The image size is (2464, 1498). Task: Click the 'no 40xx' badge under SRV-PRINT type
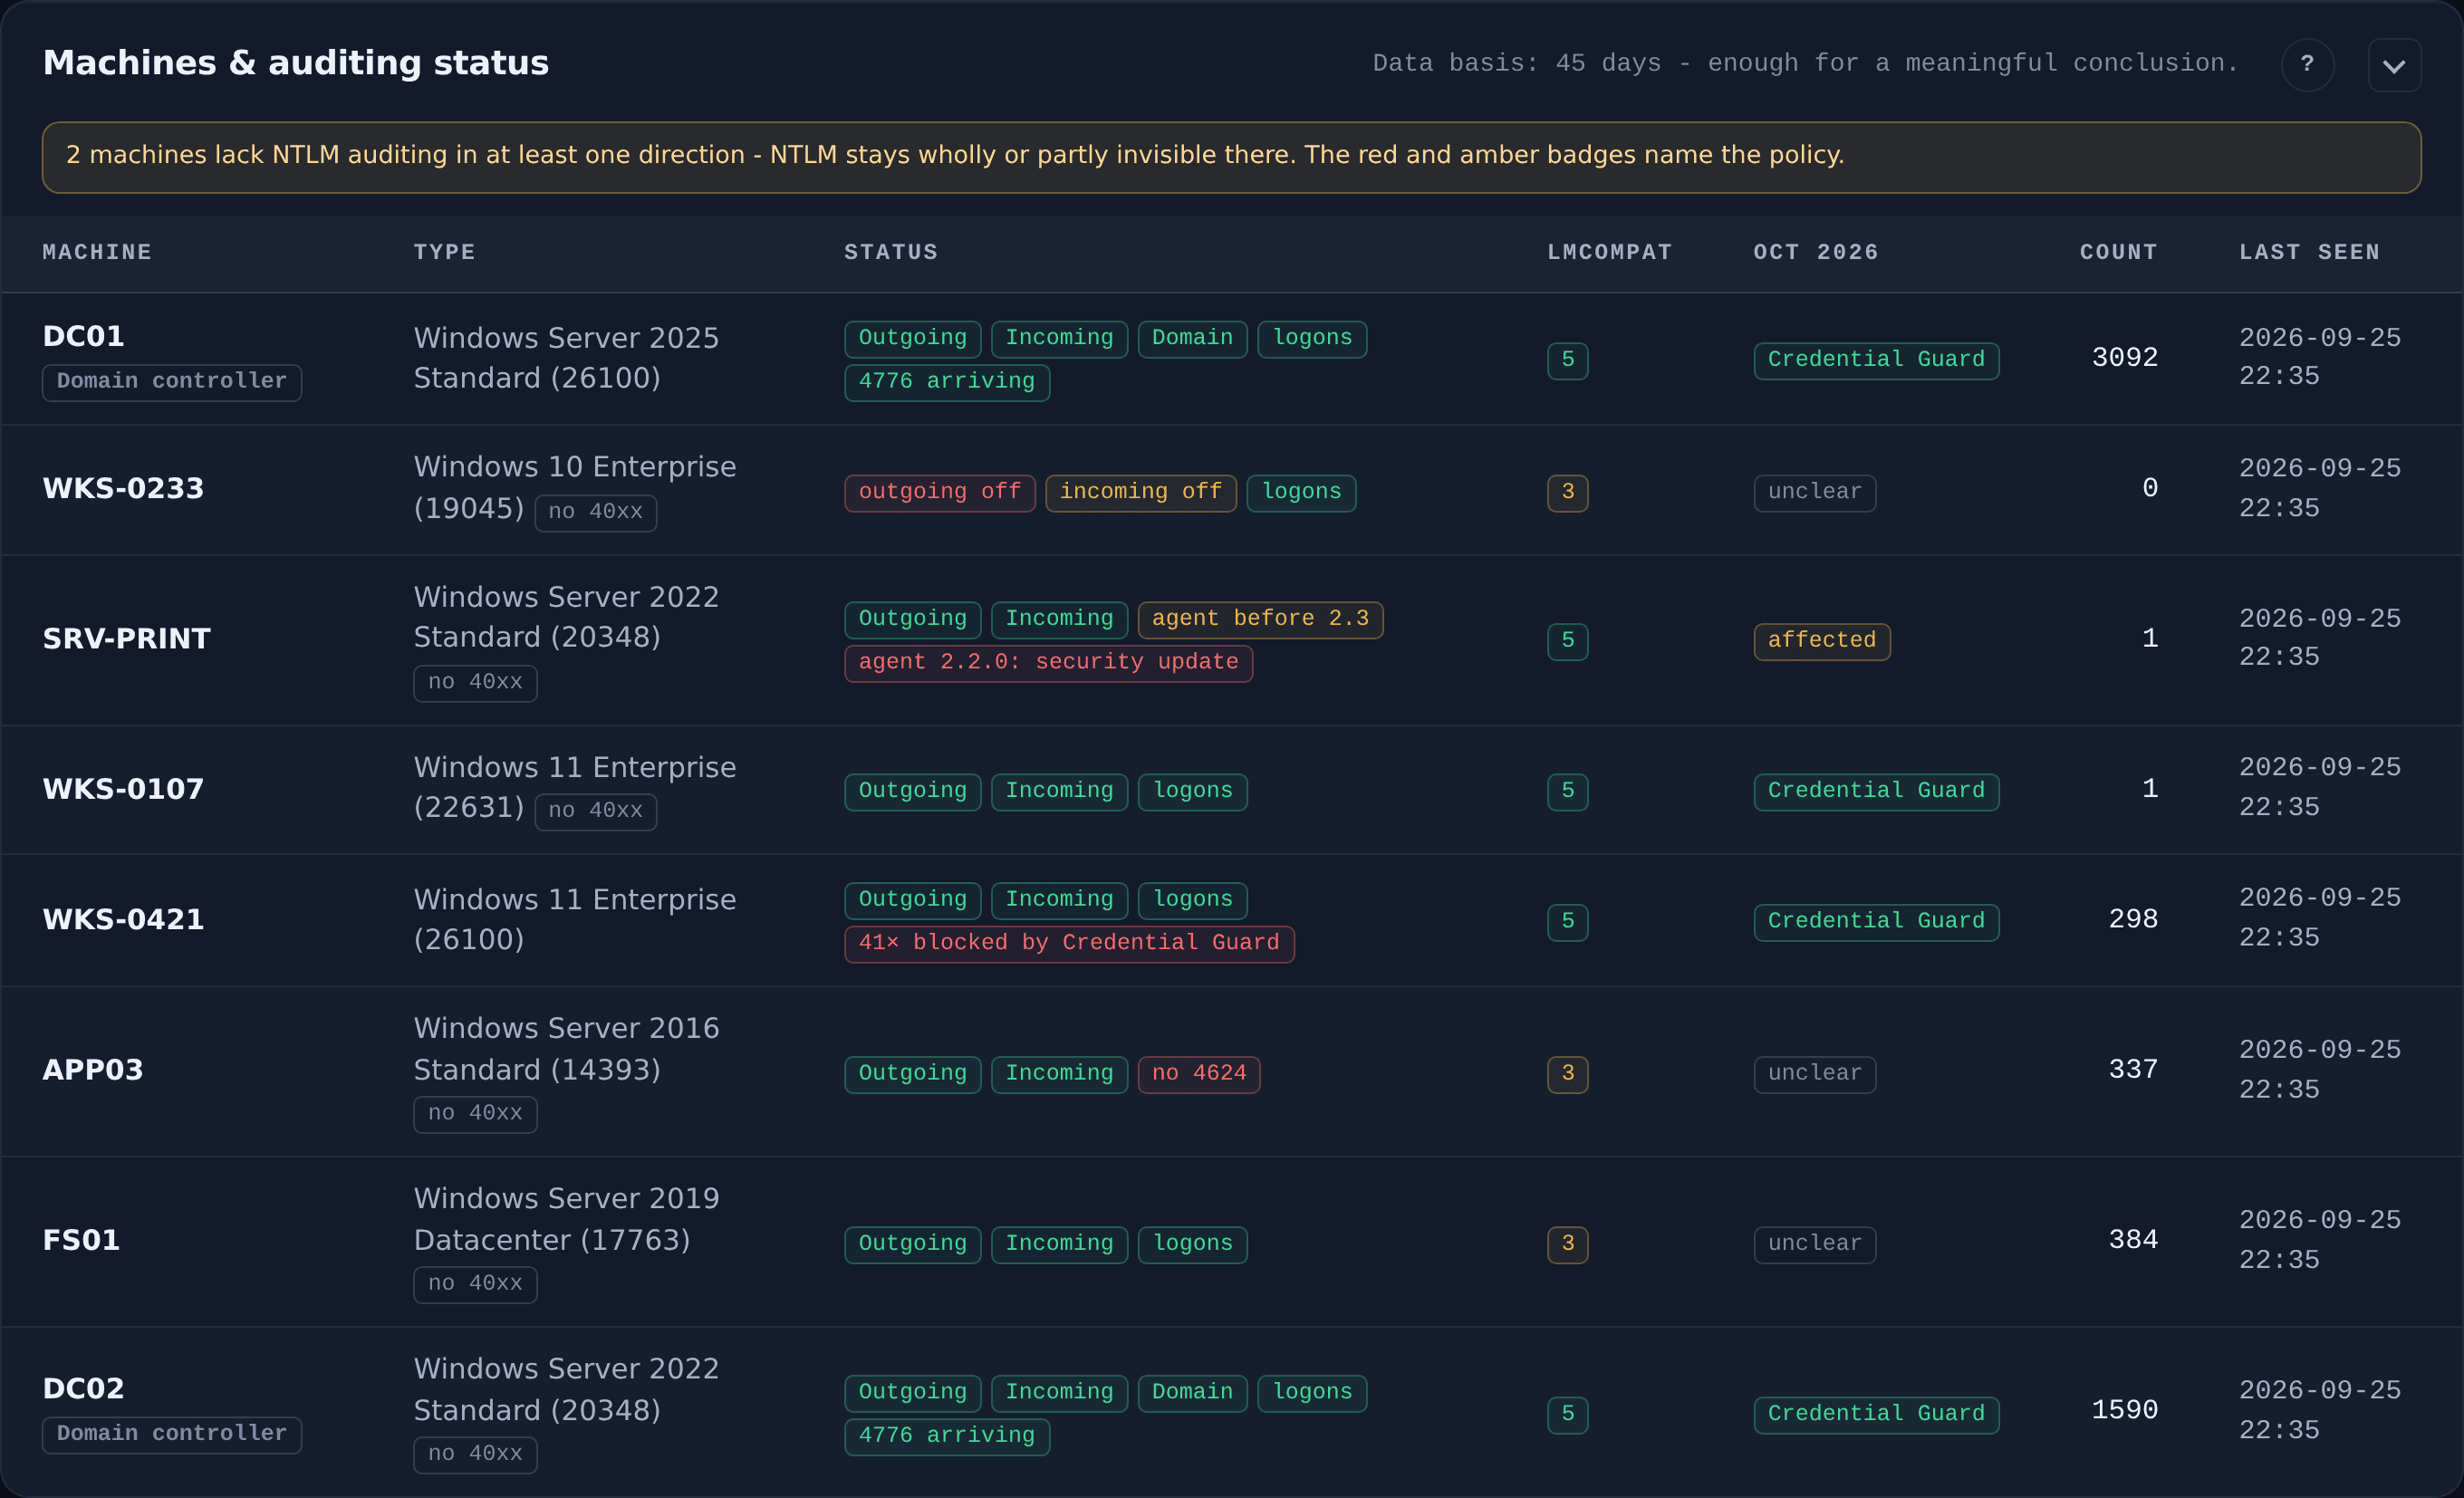(475, 683)
